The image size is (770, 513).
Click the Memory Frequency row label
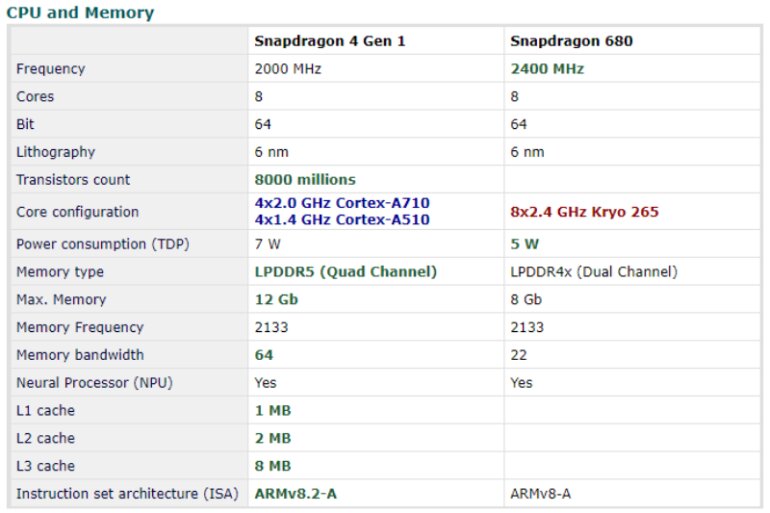click(x=80, y=327)
